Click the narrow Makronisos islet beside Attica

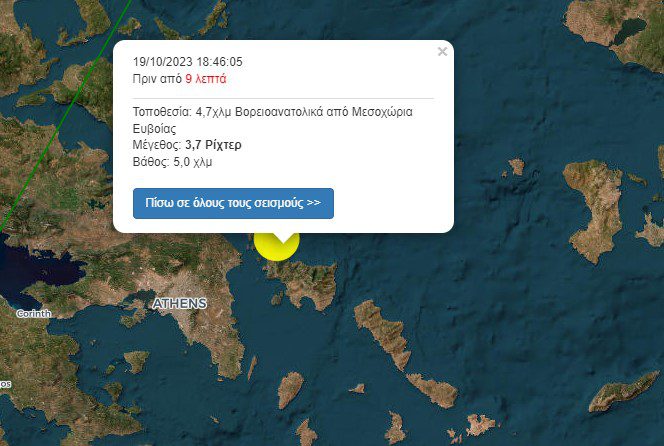[252, 367]
